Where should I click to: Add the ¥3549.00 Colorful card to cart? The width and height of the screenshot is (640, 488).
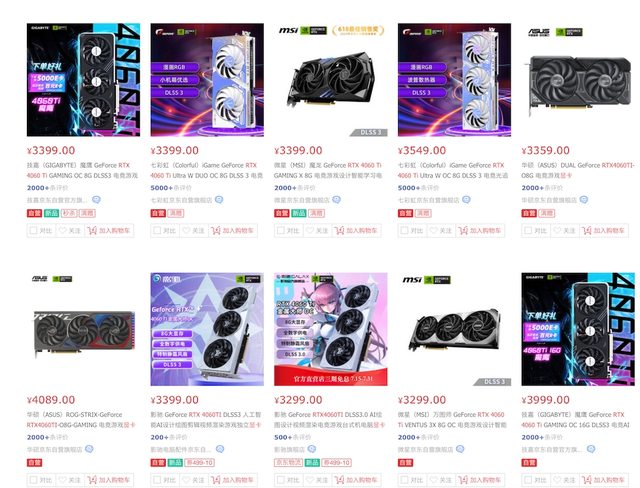pyautogui.click(x=480, y=231)
